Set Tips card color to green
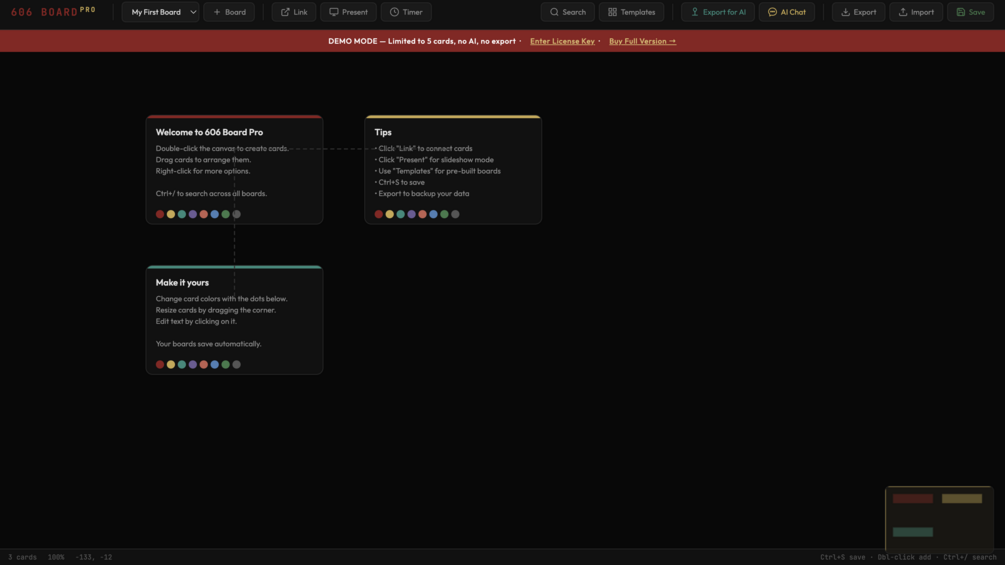1005x565 pixels. click(x=444, y=214)
